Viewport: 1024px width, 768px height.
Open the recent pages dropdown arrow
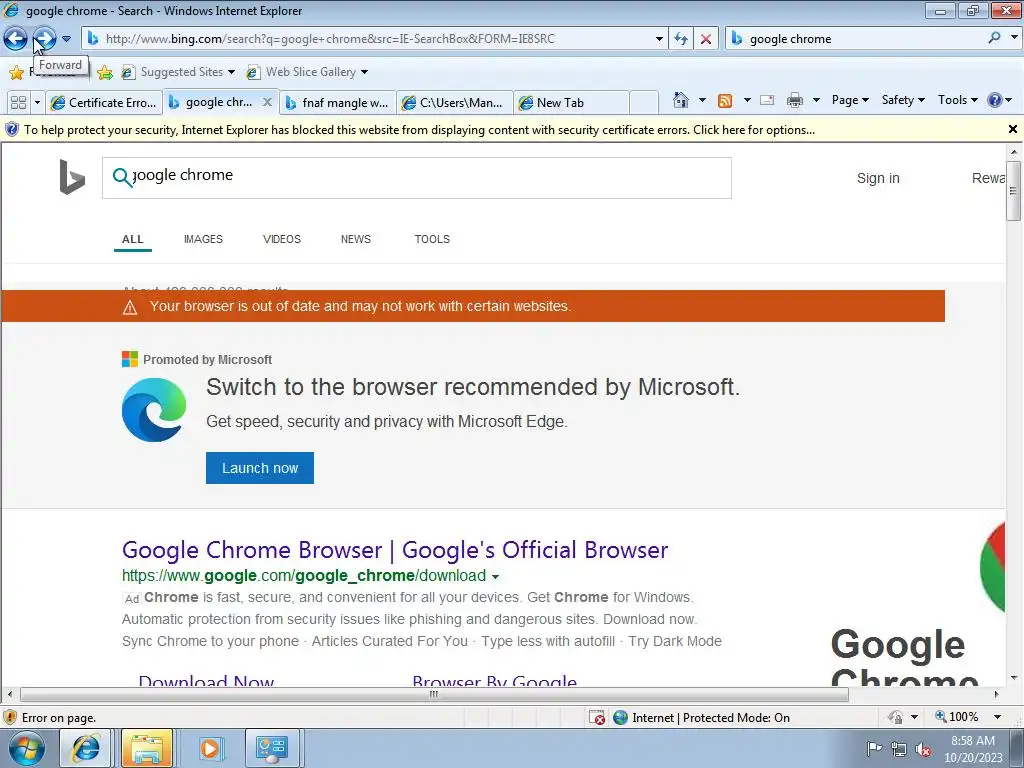coord(67,39)
